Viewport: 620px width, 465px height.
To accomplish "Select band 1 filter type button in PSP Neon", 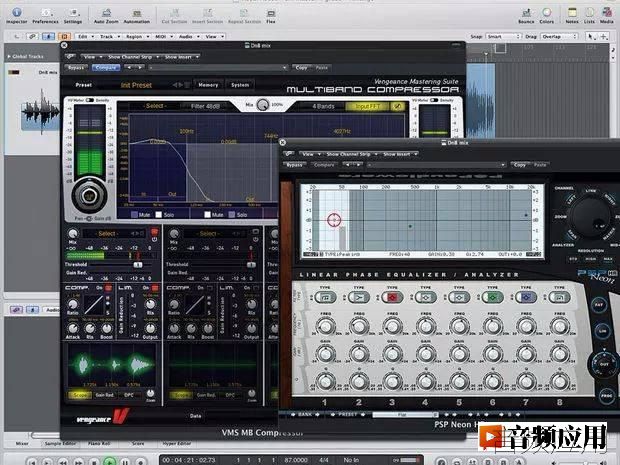I will 325,297.
